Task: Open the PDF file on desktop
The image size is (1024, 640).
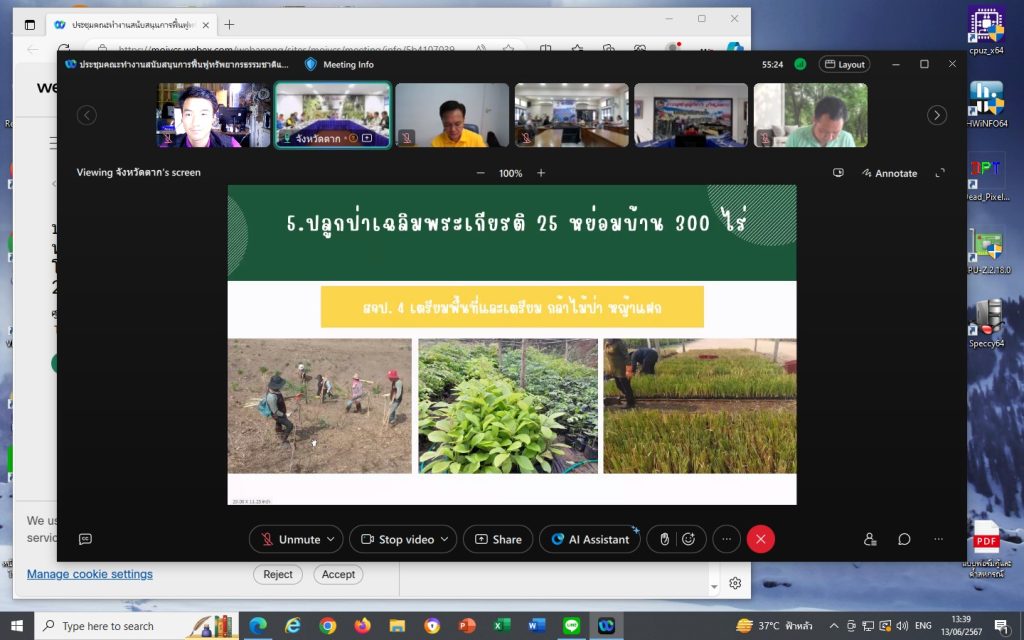Action: click(987, 547)
